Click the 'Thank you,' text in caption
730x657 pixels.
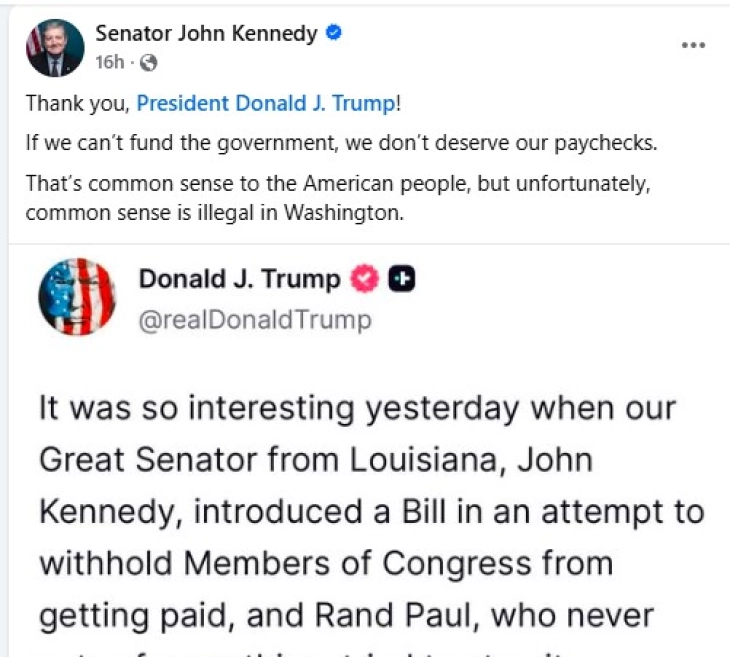click(79, 103)
